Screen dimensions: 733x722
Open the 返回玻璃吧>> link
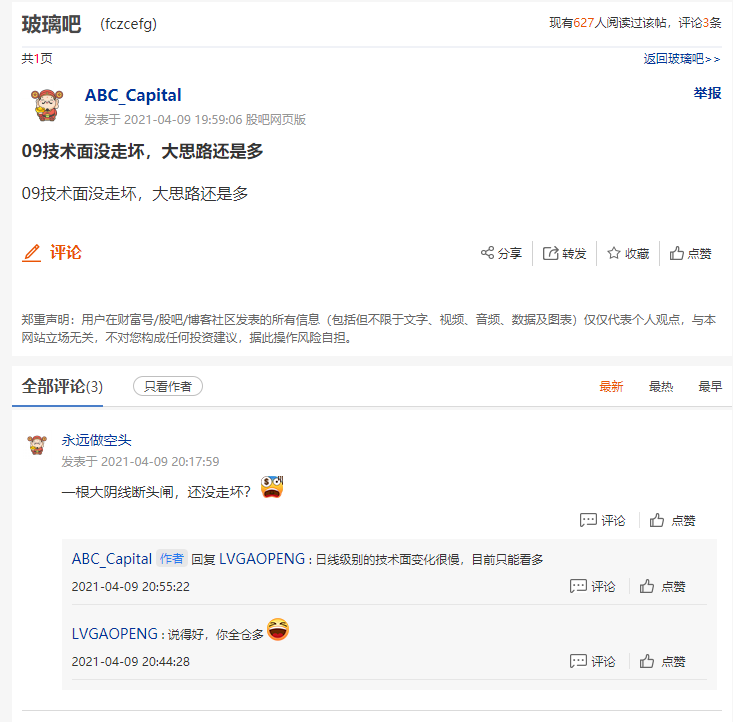pyautogui.click(x=682, y=59)
